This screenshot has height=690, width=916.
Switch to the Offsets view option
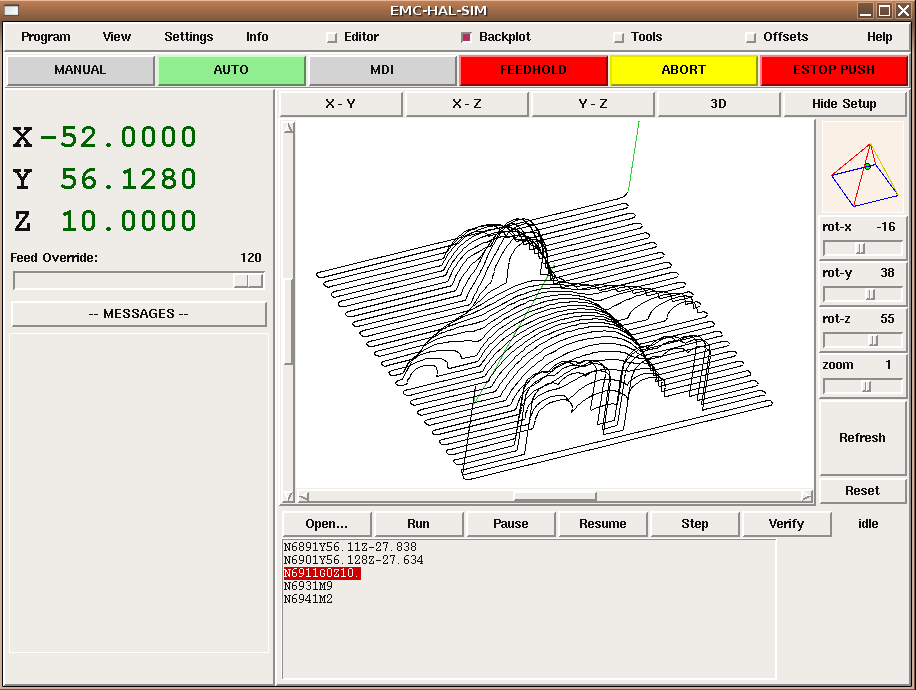tap(751, 37)
